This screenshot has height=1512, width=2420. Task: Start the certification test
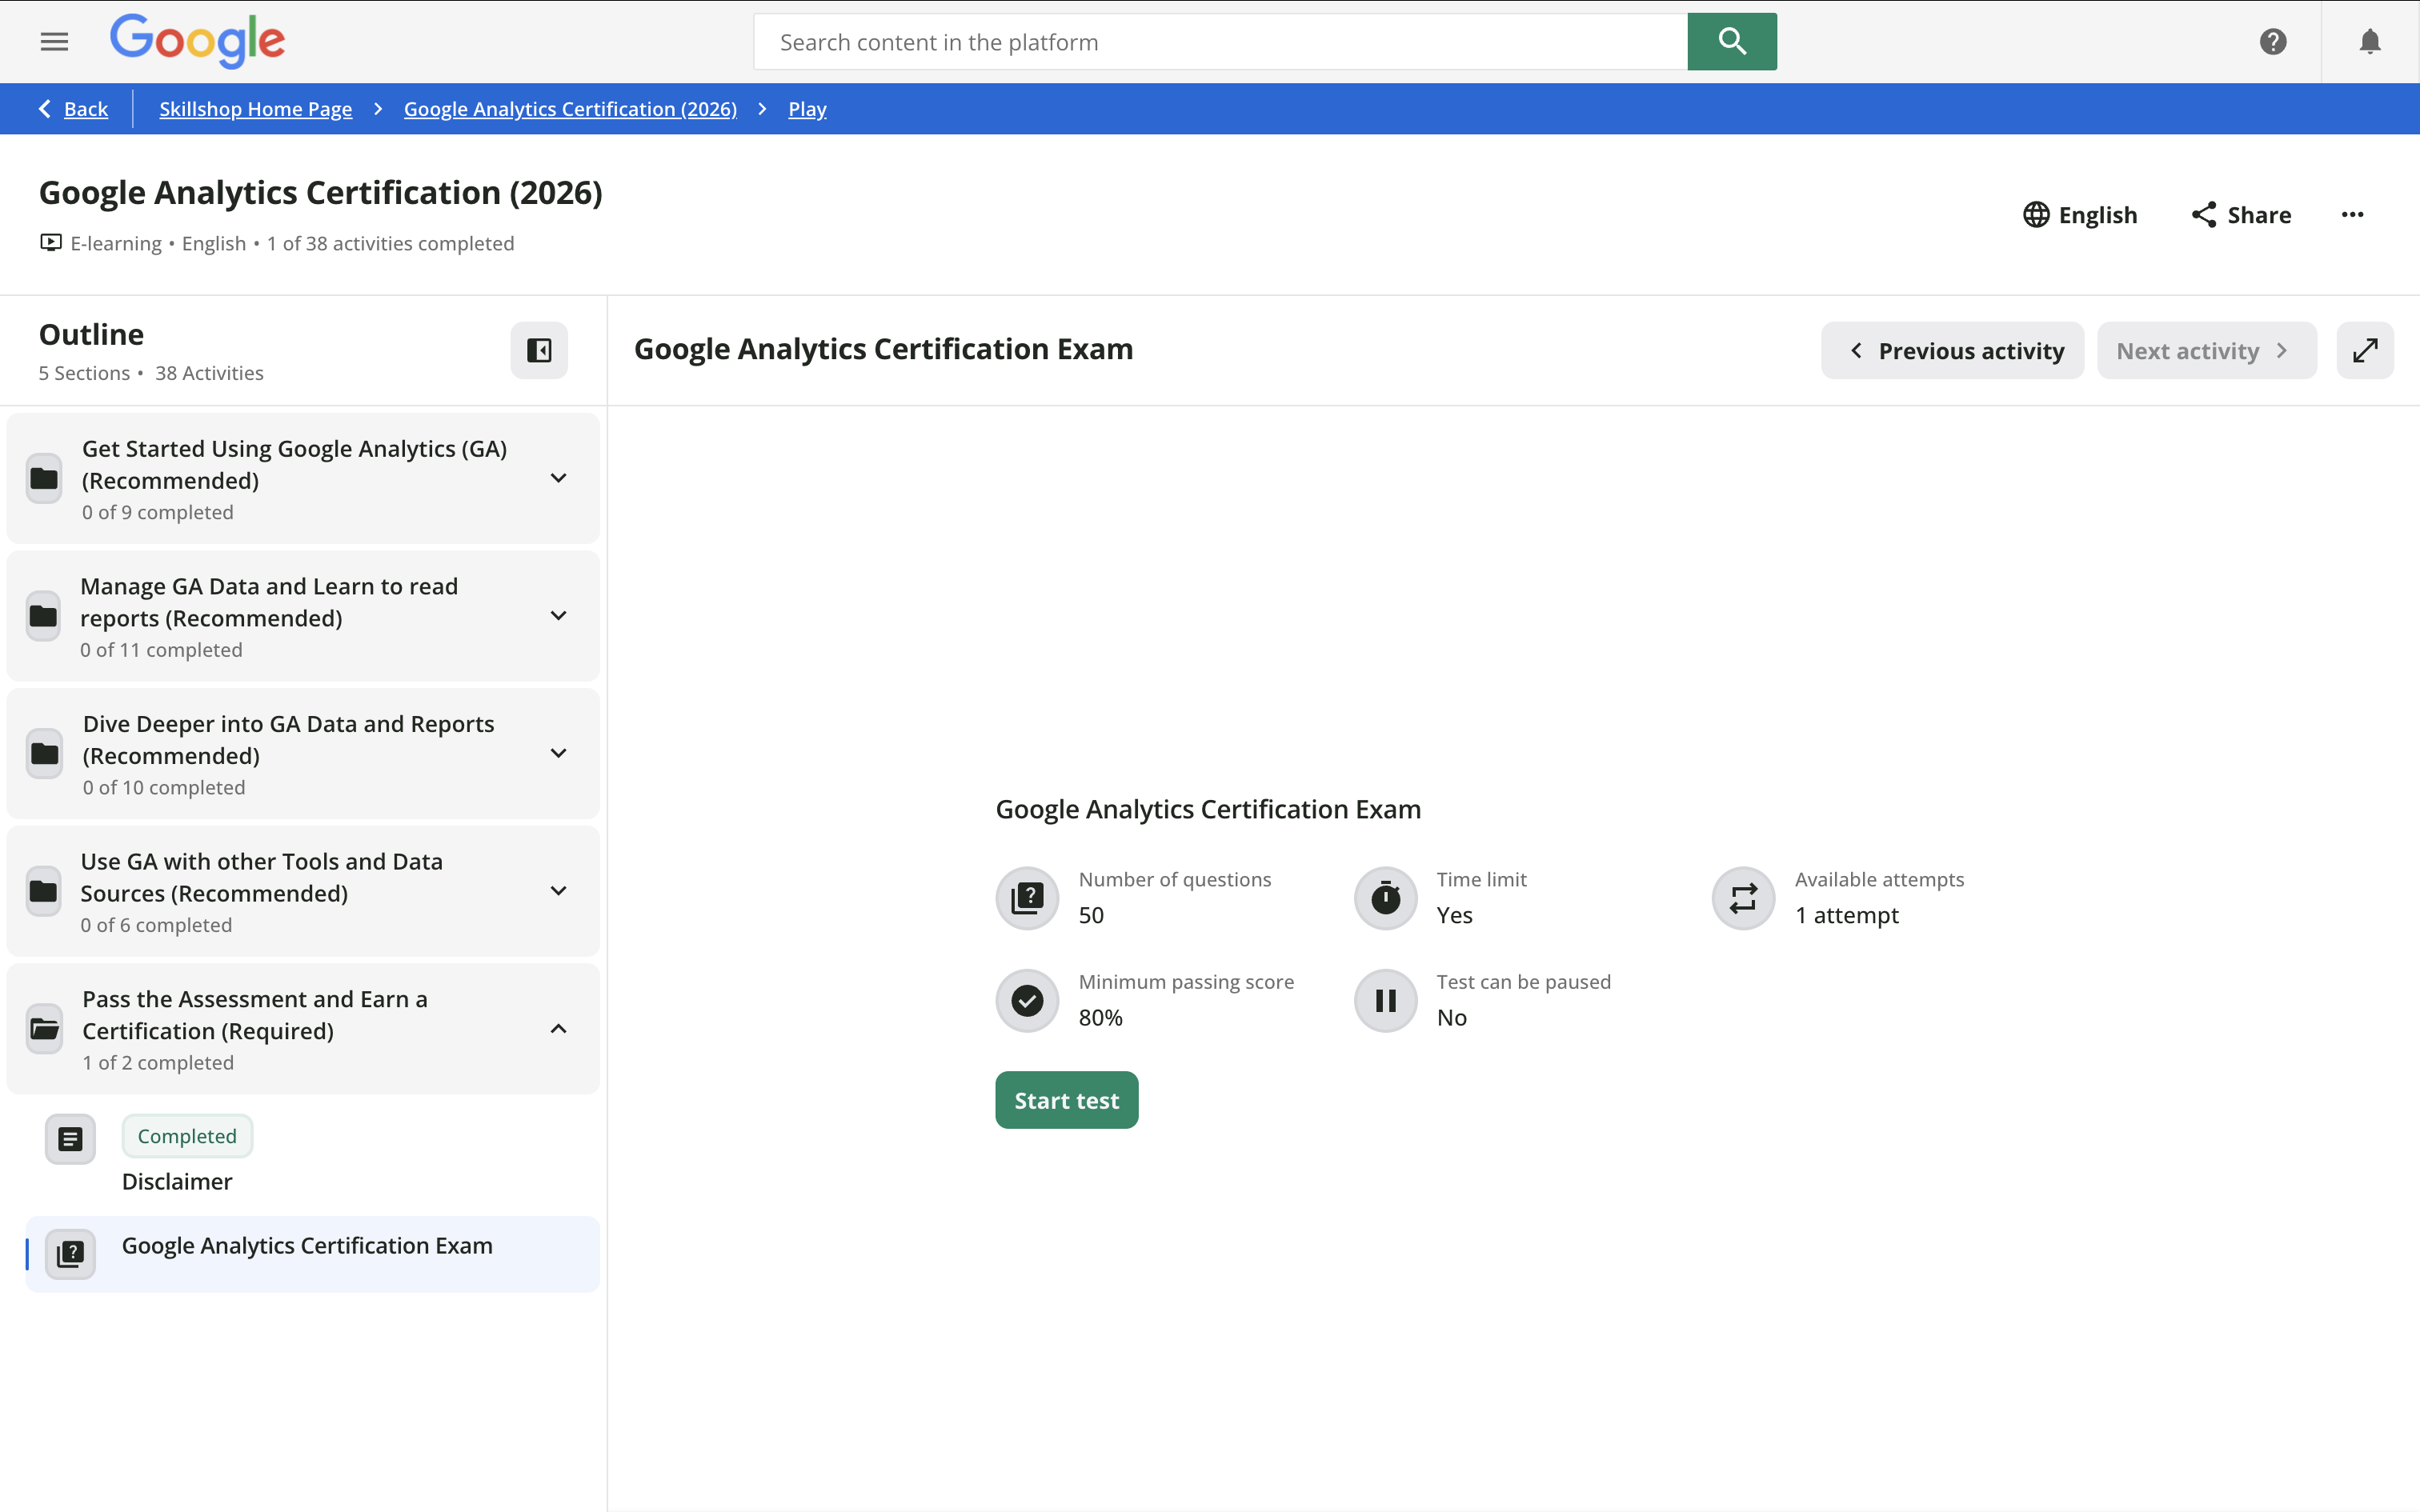pyautogui.click(x=1066, y=1100)
